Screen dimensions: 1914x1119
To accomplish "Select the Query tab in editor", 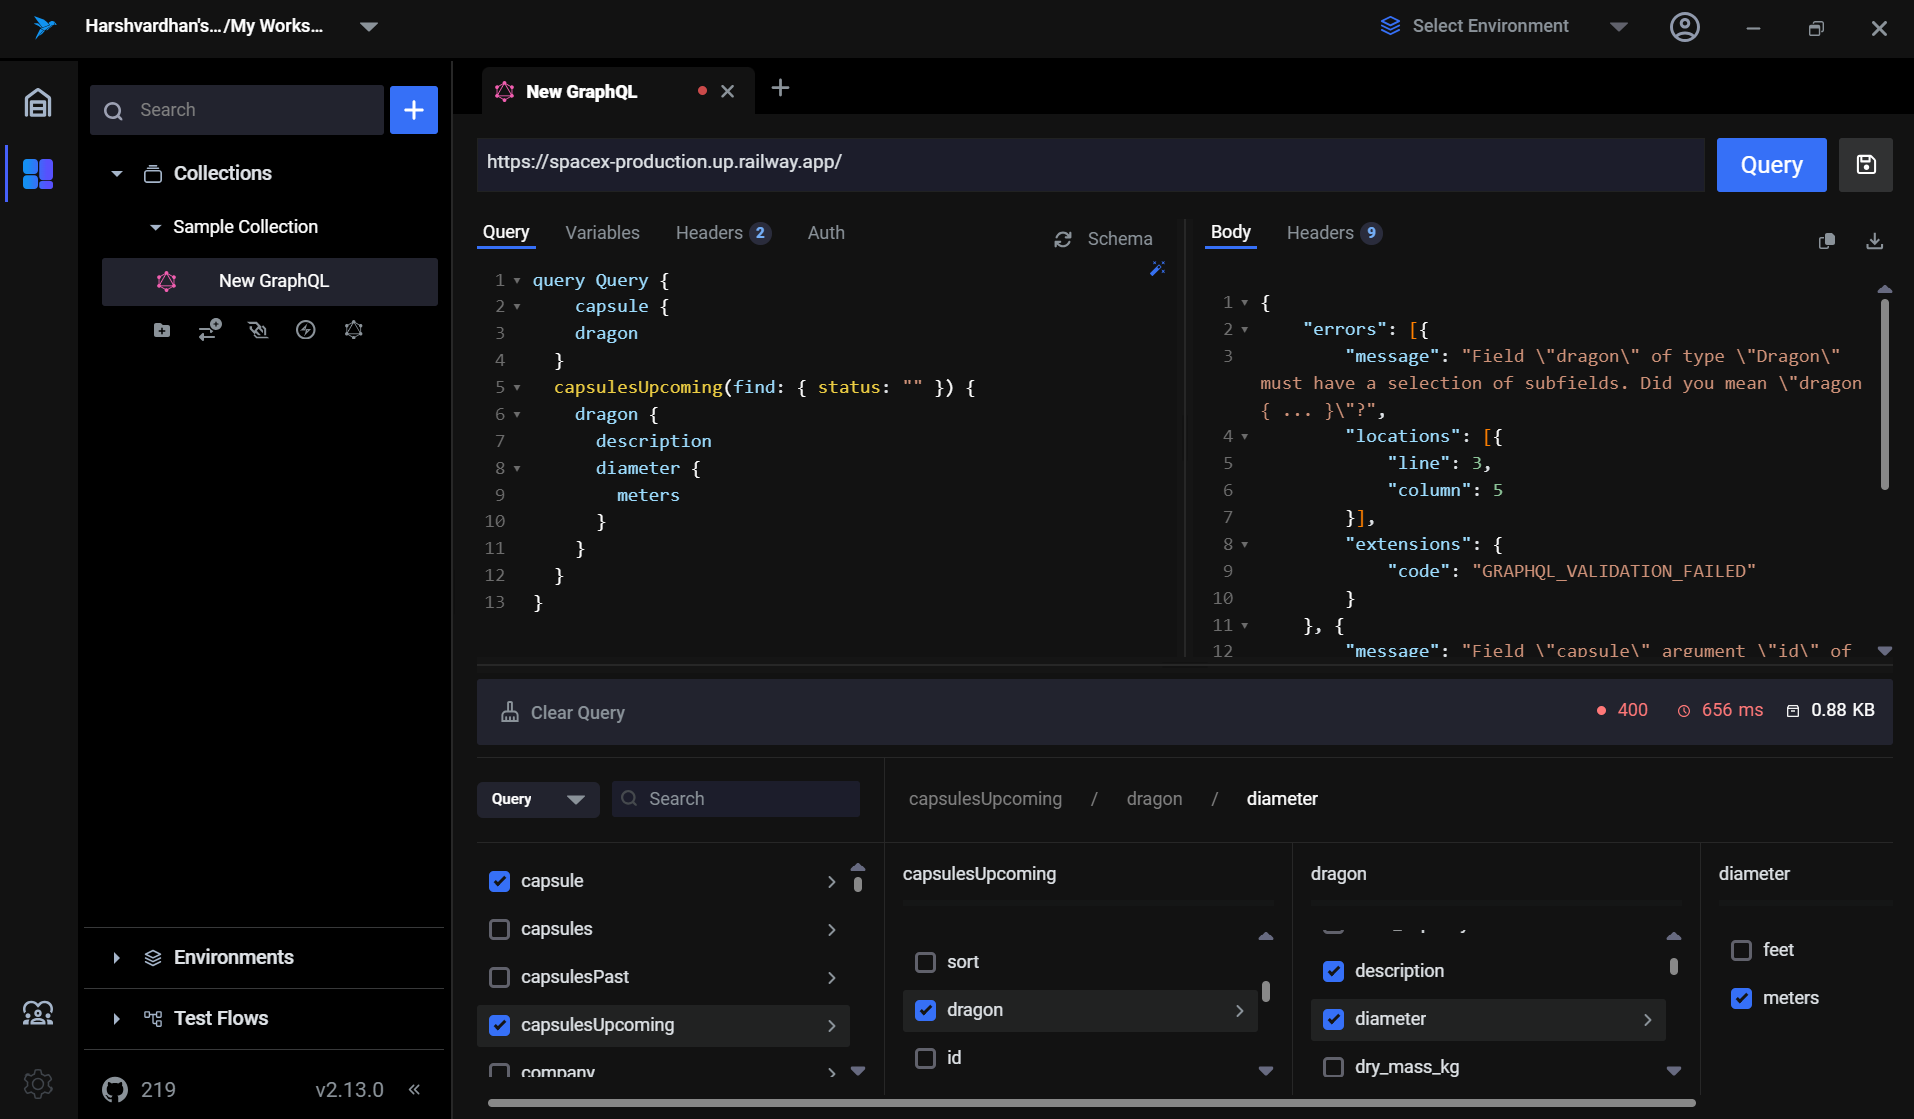I will [506, 233].
